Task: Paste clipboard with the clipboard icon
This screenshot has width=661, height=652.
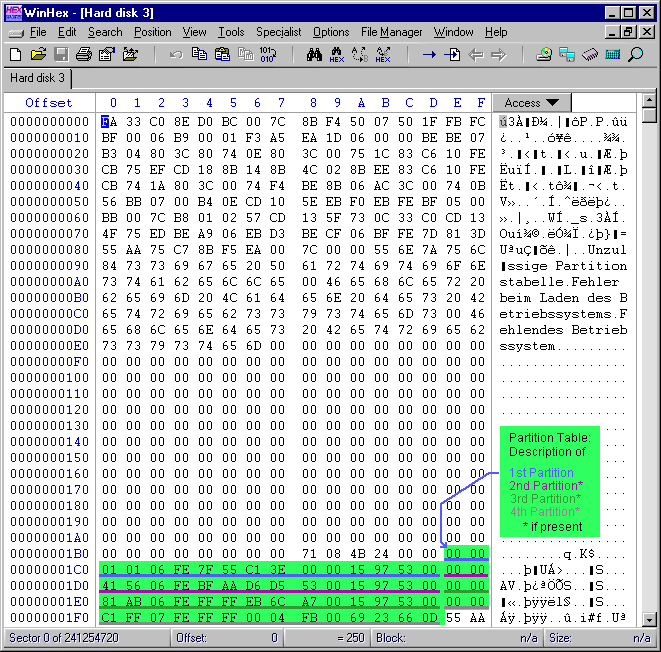Action: (x=223, y=55)
